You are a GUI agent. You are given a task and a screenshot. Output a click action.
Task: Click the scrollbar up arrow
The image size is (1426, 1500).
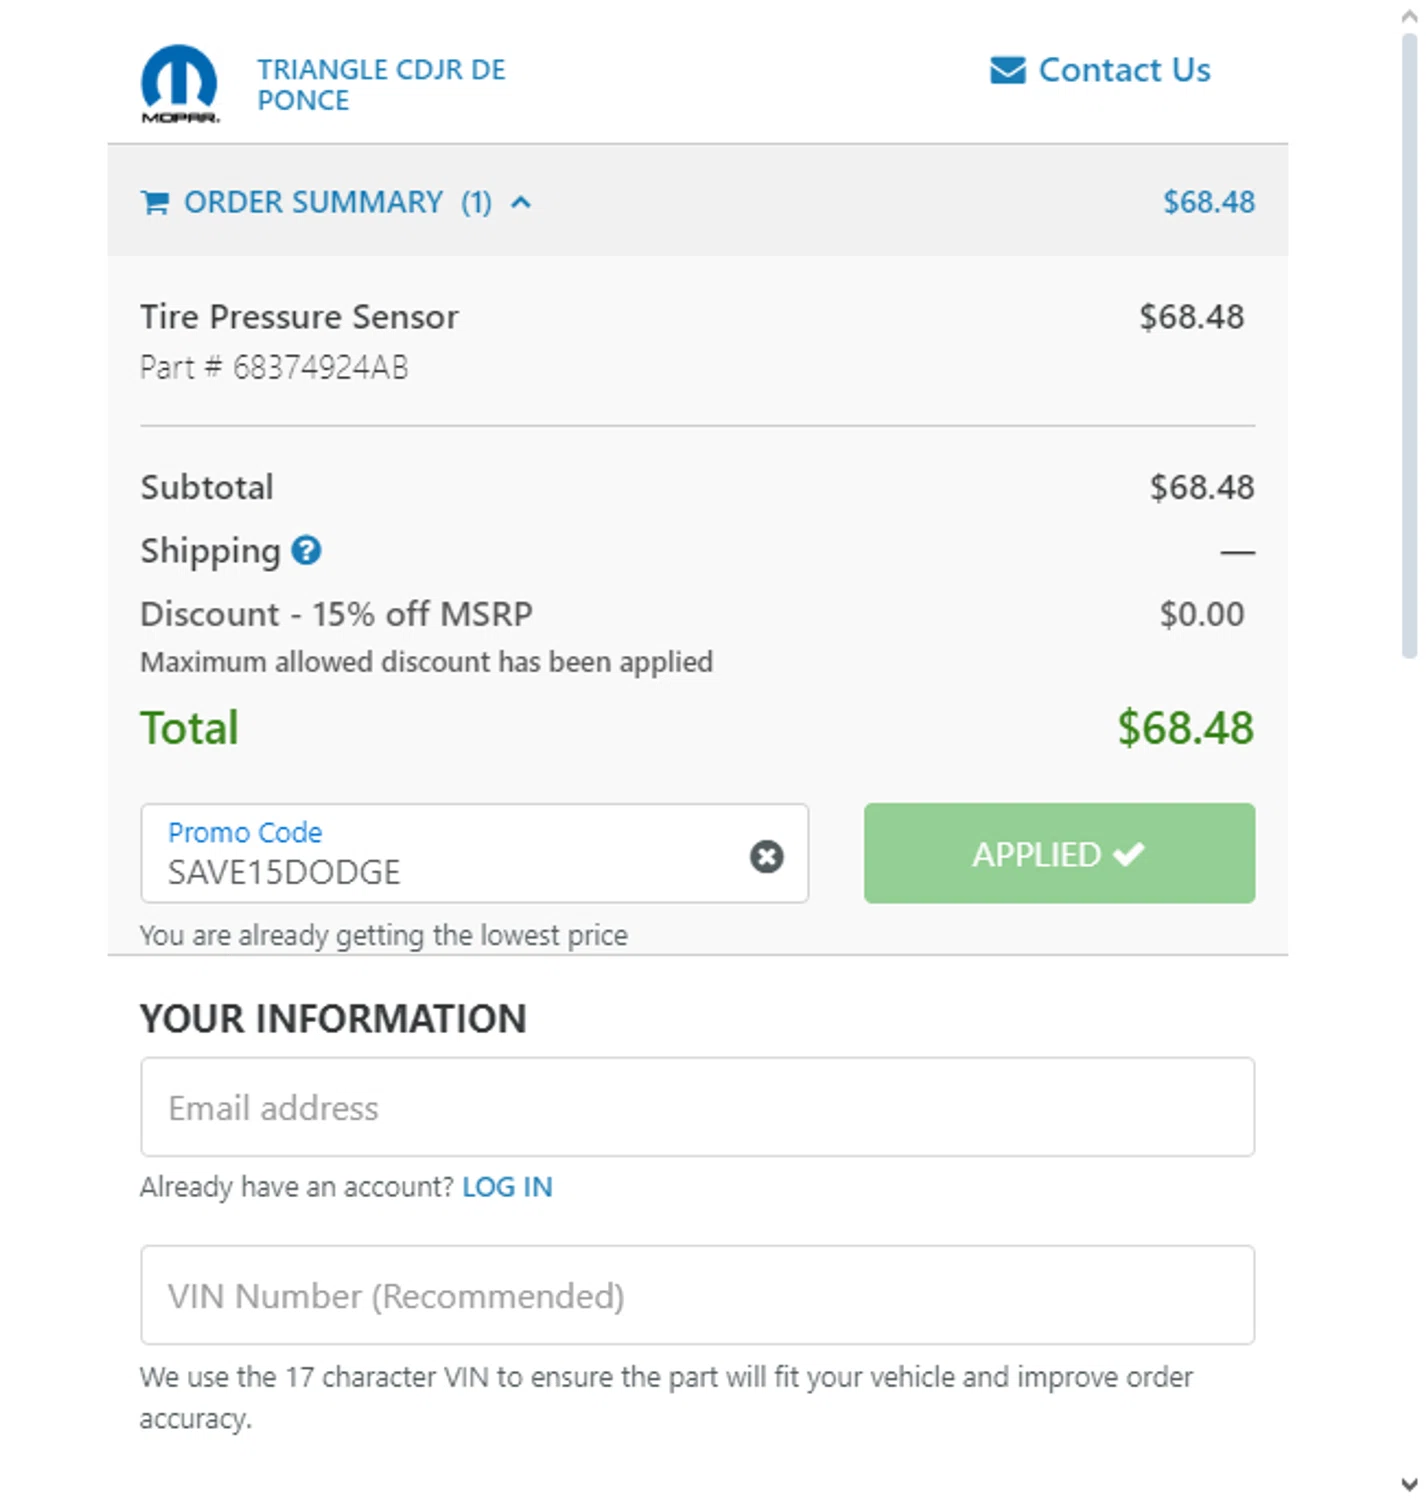[x=1409, y=16]
